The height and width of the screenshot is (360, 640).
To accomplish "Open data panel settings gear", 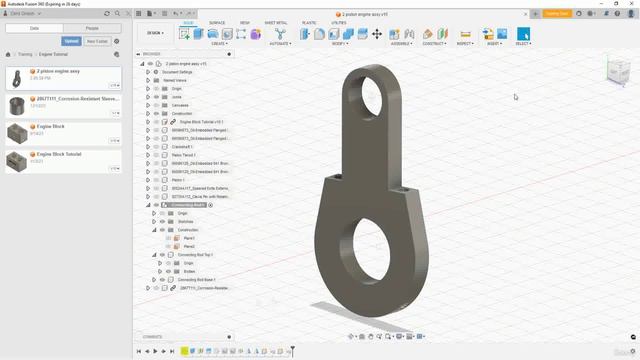I will 117,41.
